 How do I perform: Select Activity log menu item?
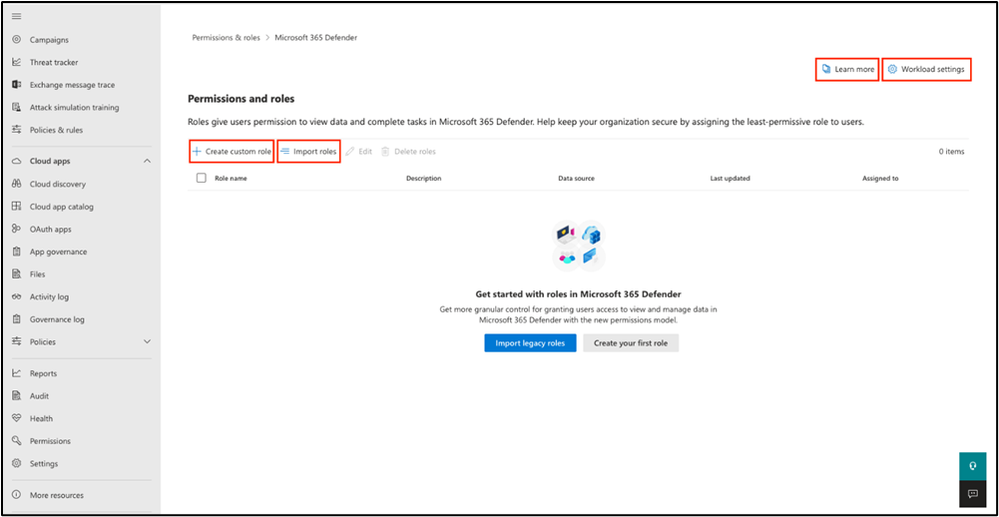pyautogui.click(x=49, y=297)
